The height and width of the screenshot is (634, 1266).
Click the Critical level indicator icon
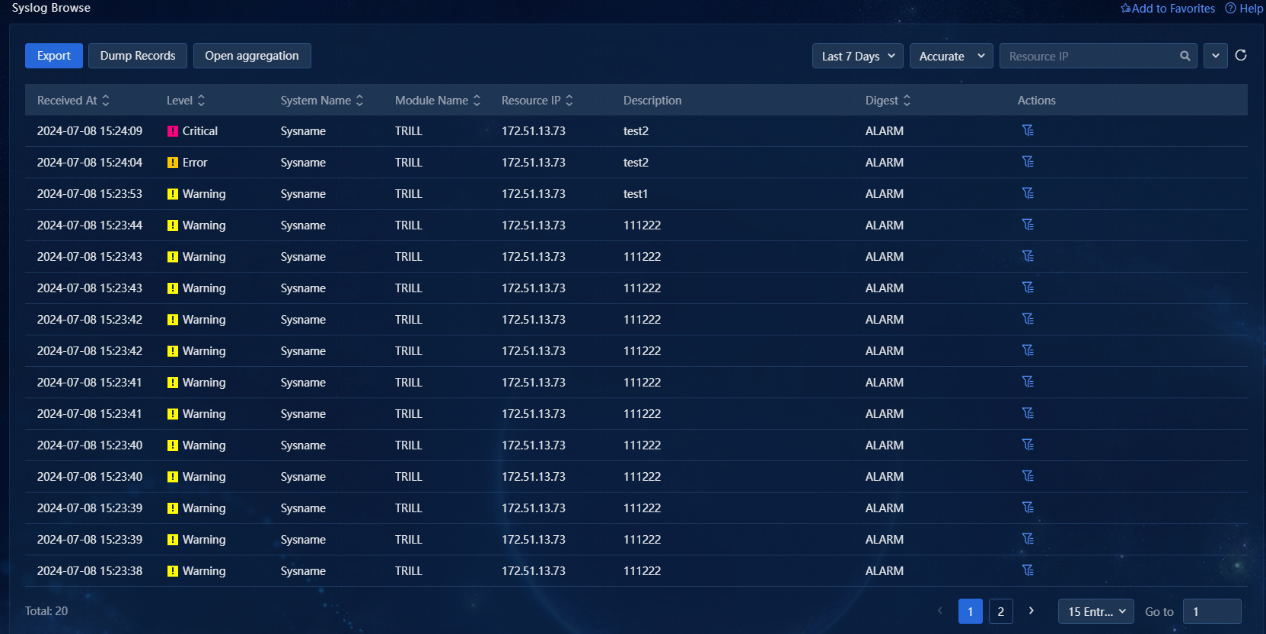point(172,131)
